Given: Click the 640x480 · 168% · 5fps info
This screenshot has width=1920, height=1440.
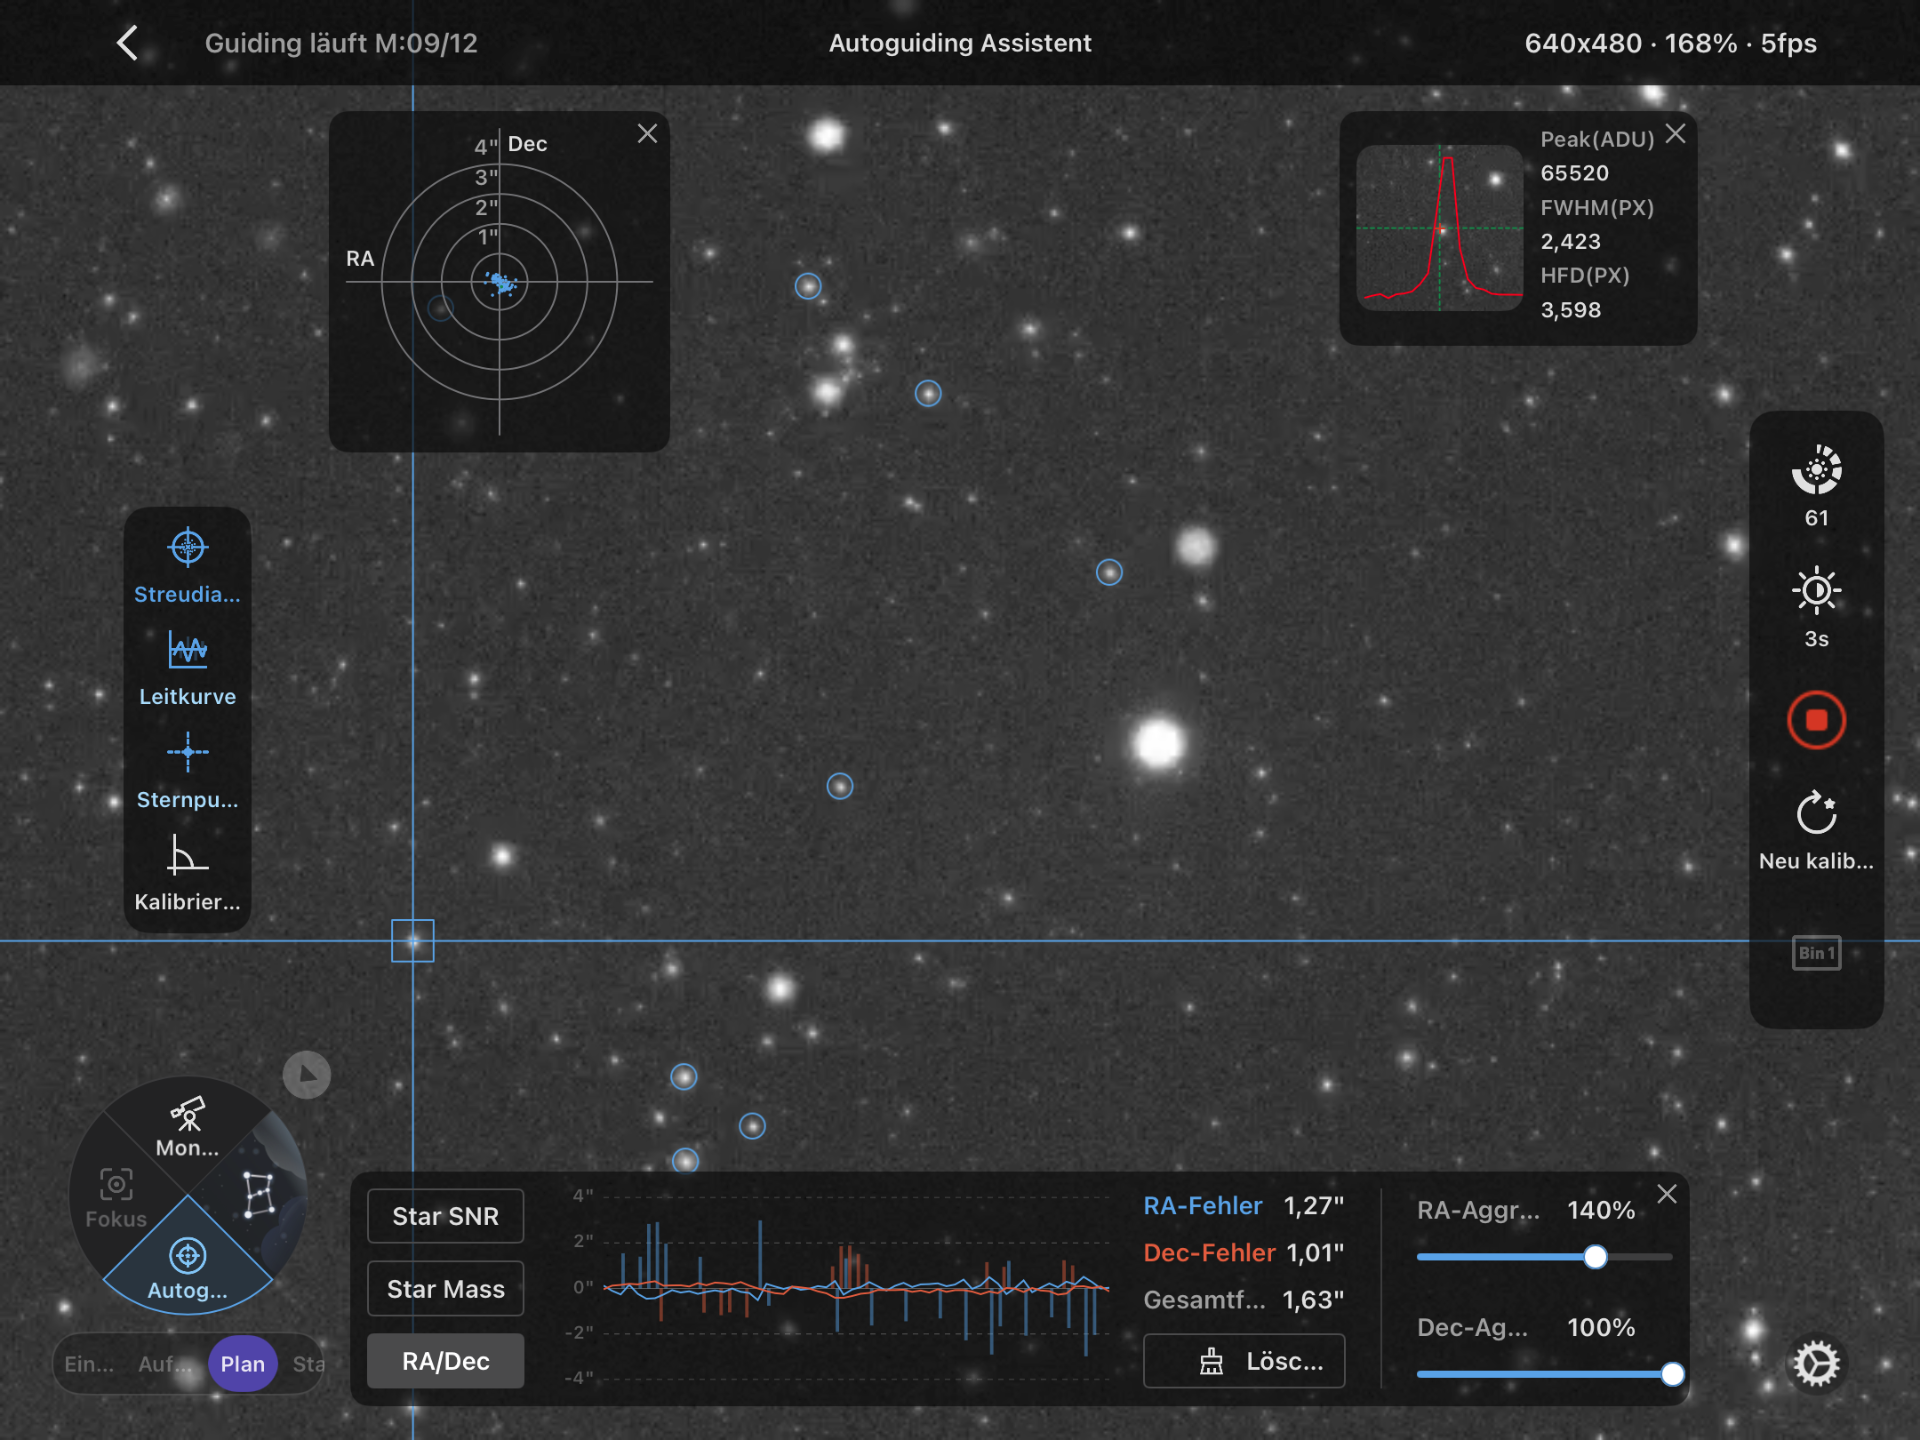Looking at the screenshot, I should tap(1670, 43).
